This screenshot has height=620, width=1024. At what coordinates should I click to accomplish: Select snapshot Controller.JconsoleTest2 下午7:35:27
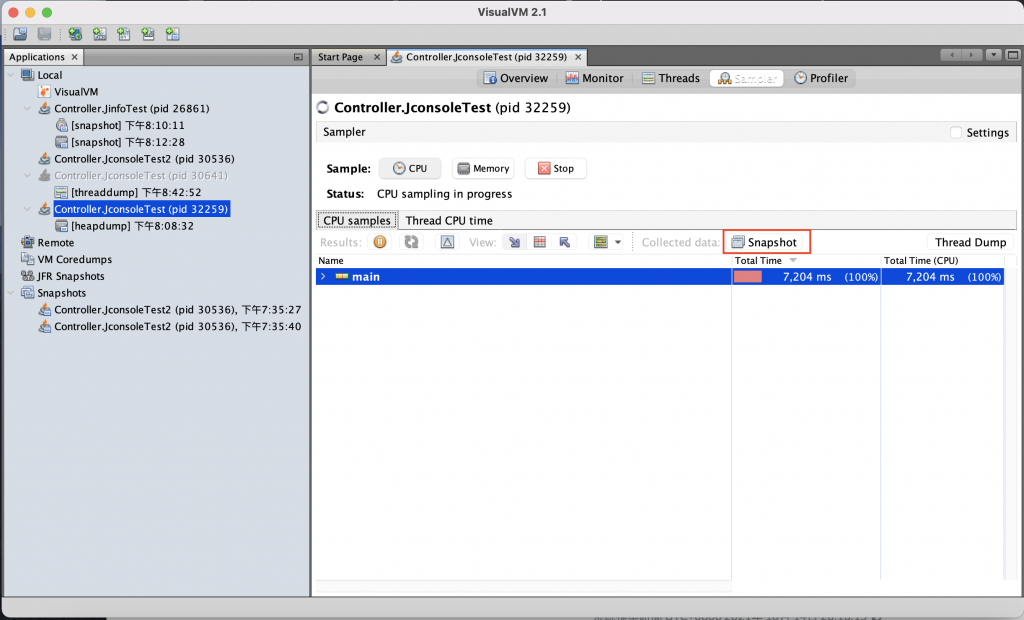177,310
